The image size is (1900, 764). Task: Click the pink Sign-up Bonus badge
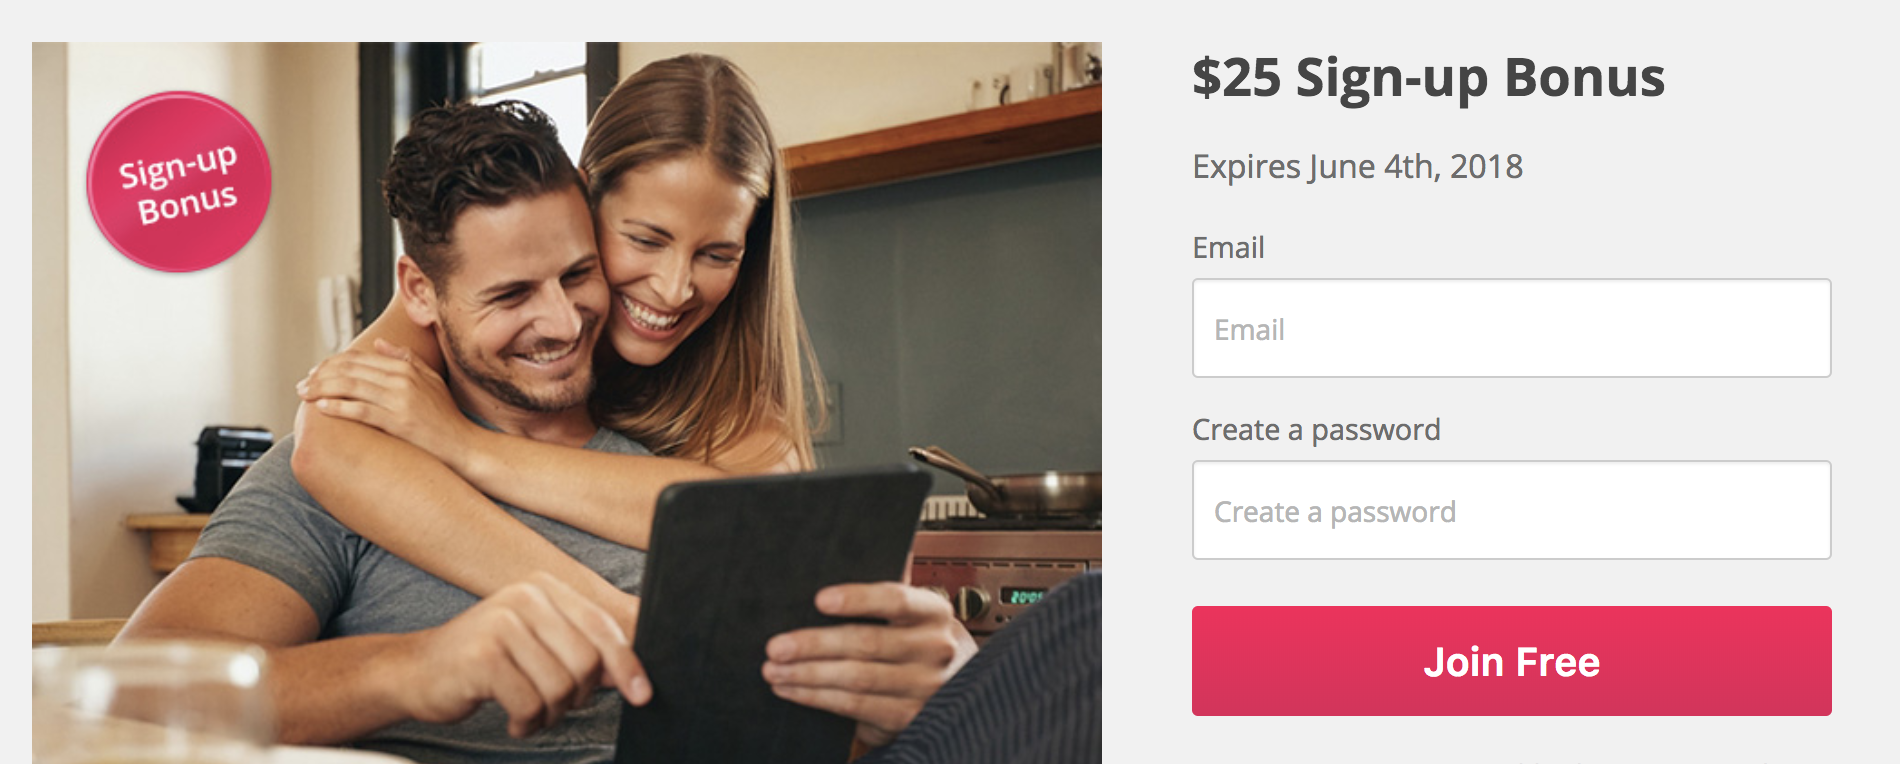click(x=179, y=182)
